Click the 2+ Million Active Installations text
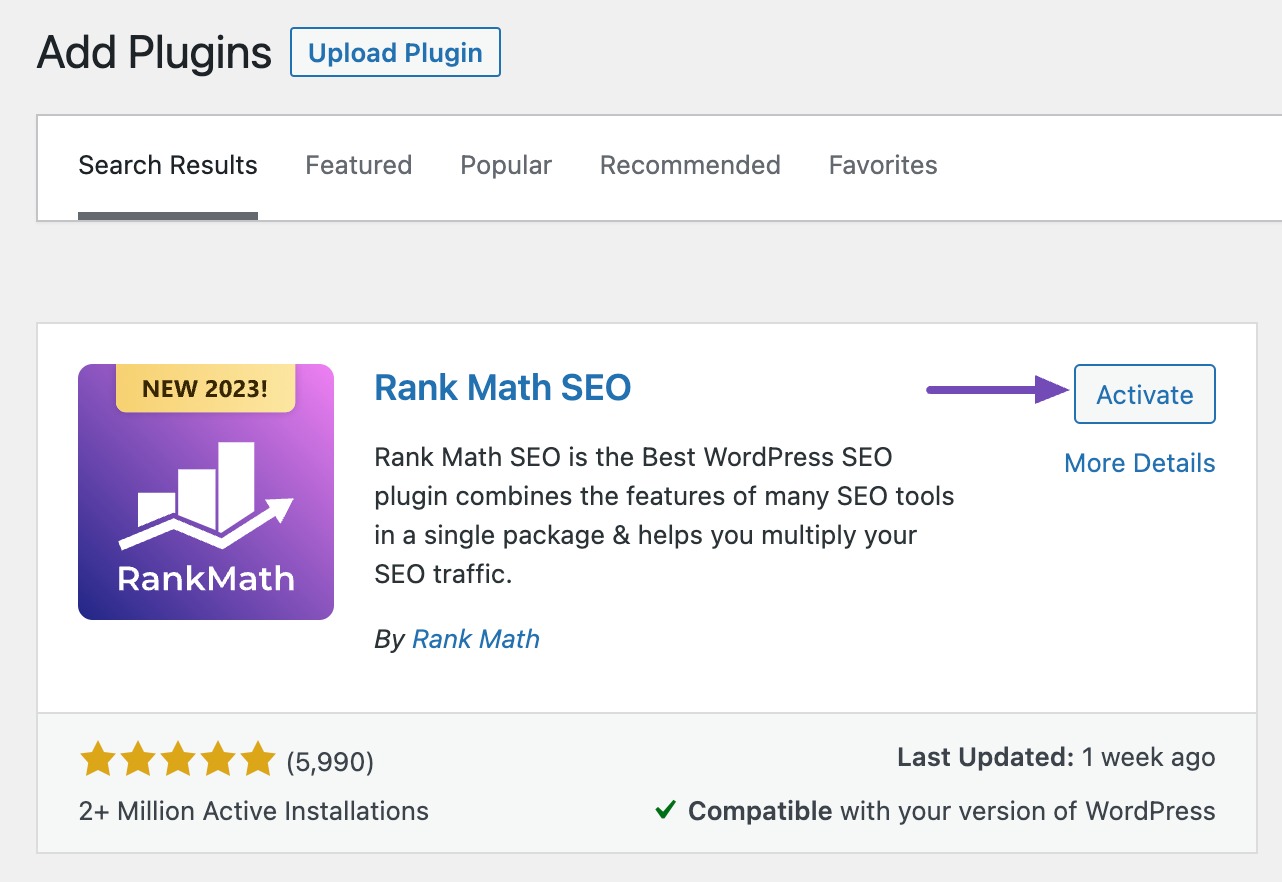Image resolution: width=1282 pixels, height=882 pixels. tap(254, 810)
